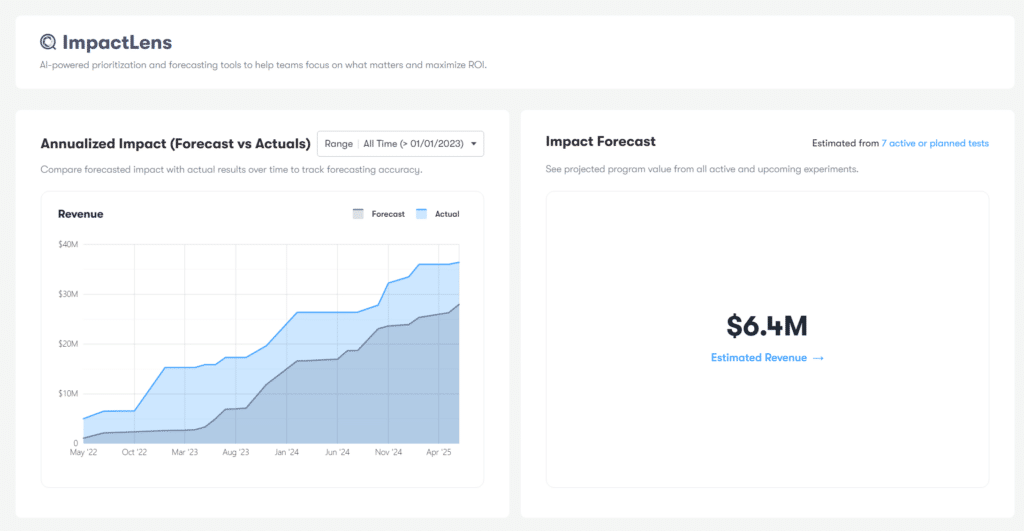Image resolution: width=1024 pixels, height=531 pixels.
Task: Click the May '22 x-axis label
Action: [83, 452]
